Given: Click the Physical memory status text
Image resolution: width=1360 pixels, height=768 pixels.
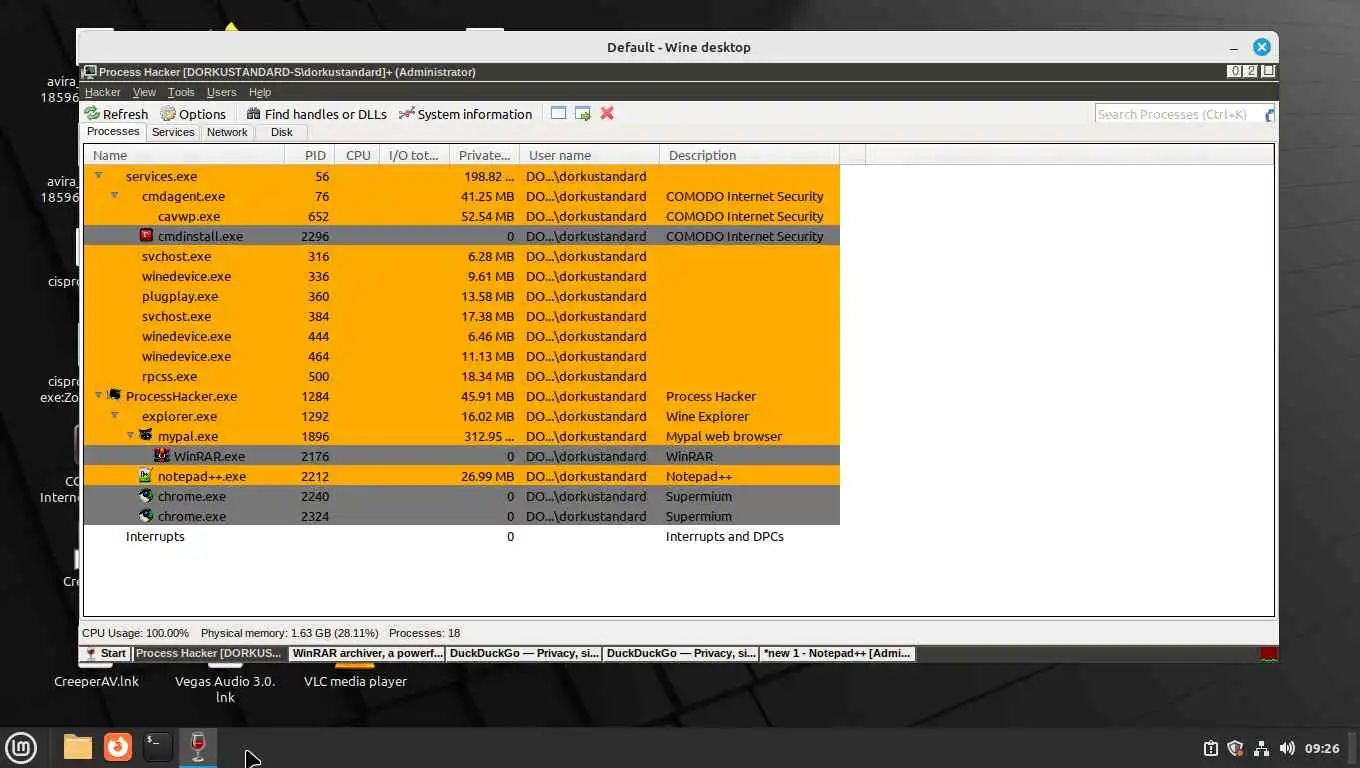Looking at the screenshot, I should [x=289, y=633].
